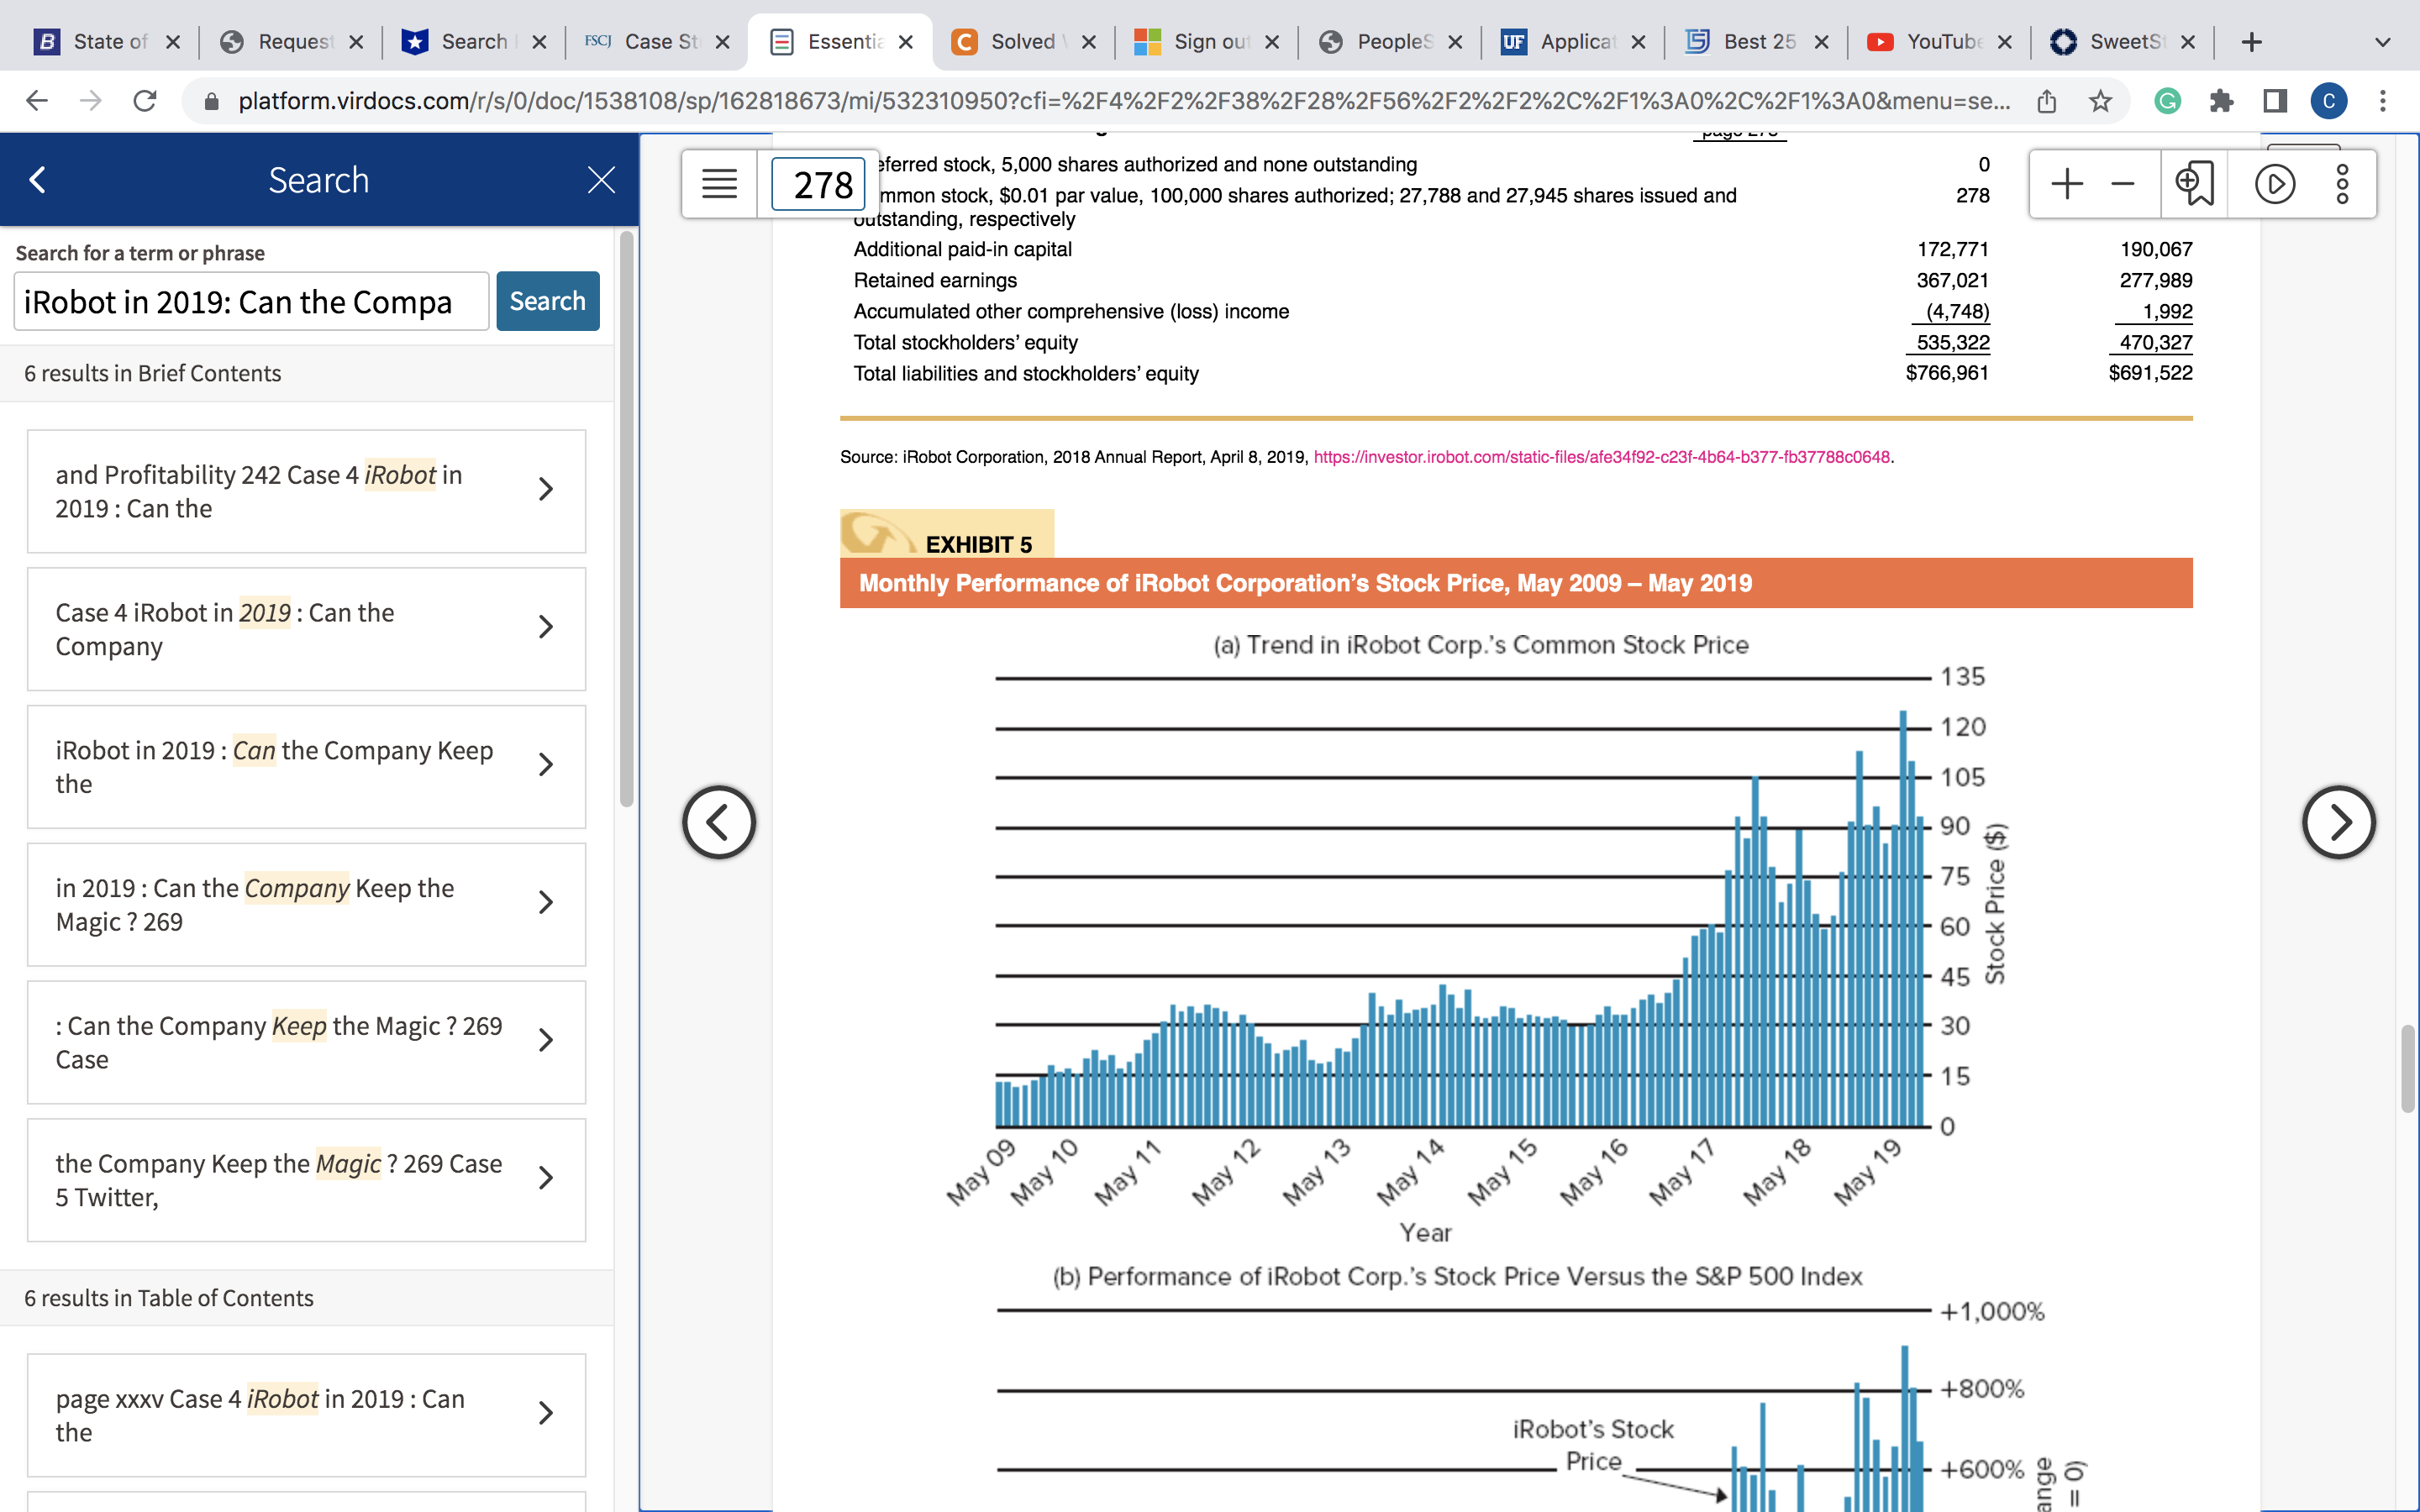Switch to the Case Study tab
The width and height of the screenshot is (2420, 1512).
click(659, 42)
